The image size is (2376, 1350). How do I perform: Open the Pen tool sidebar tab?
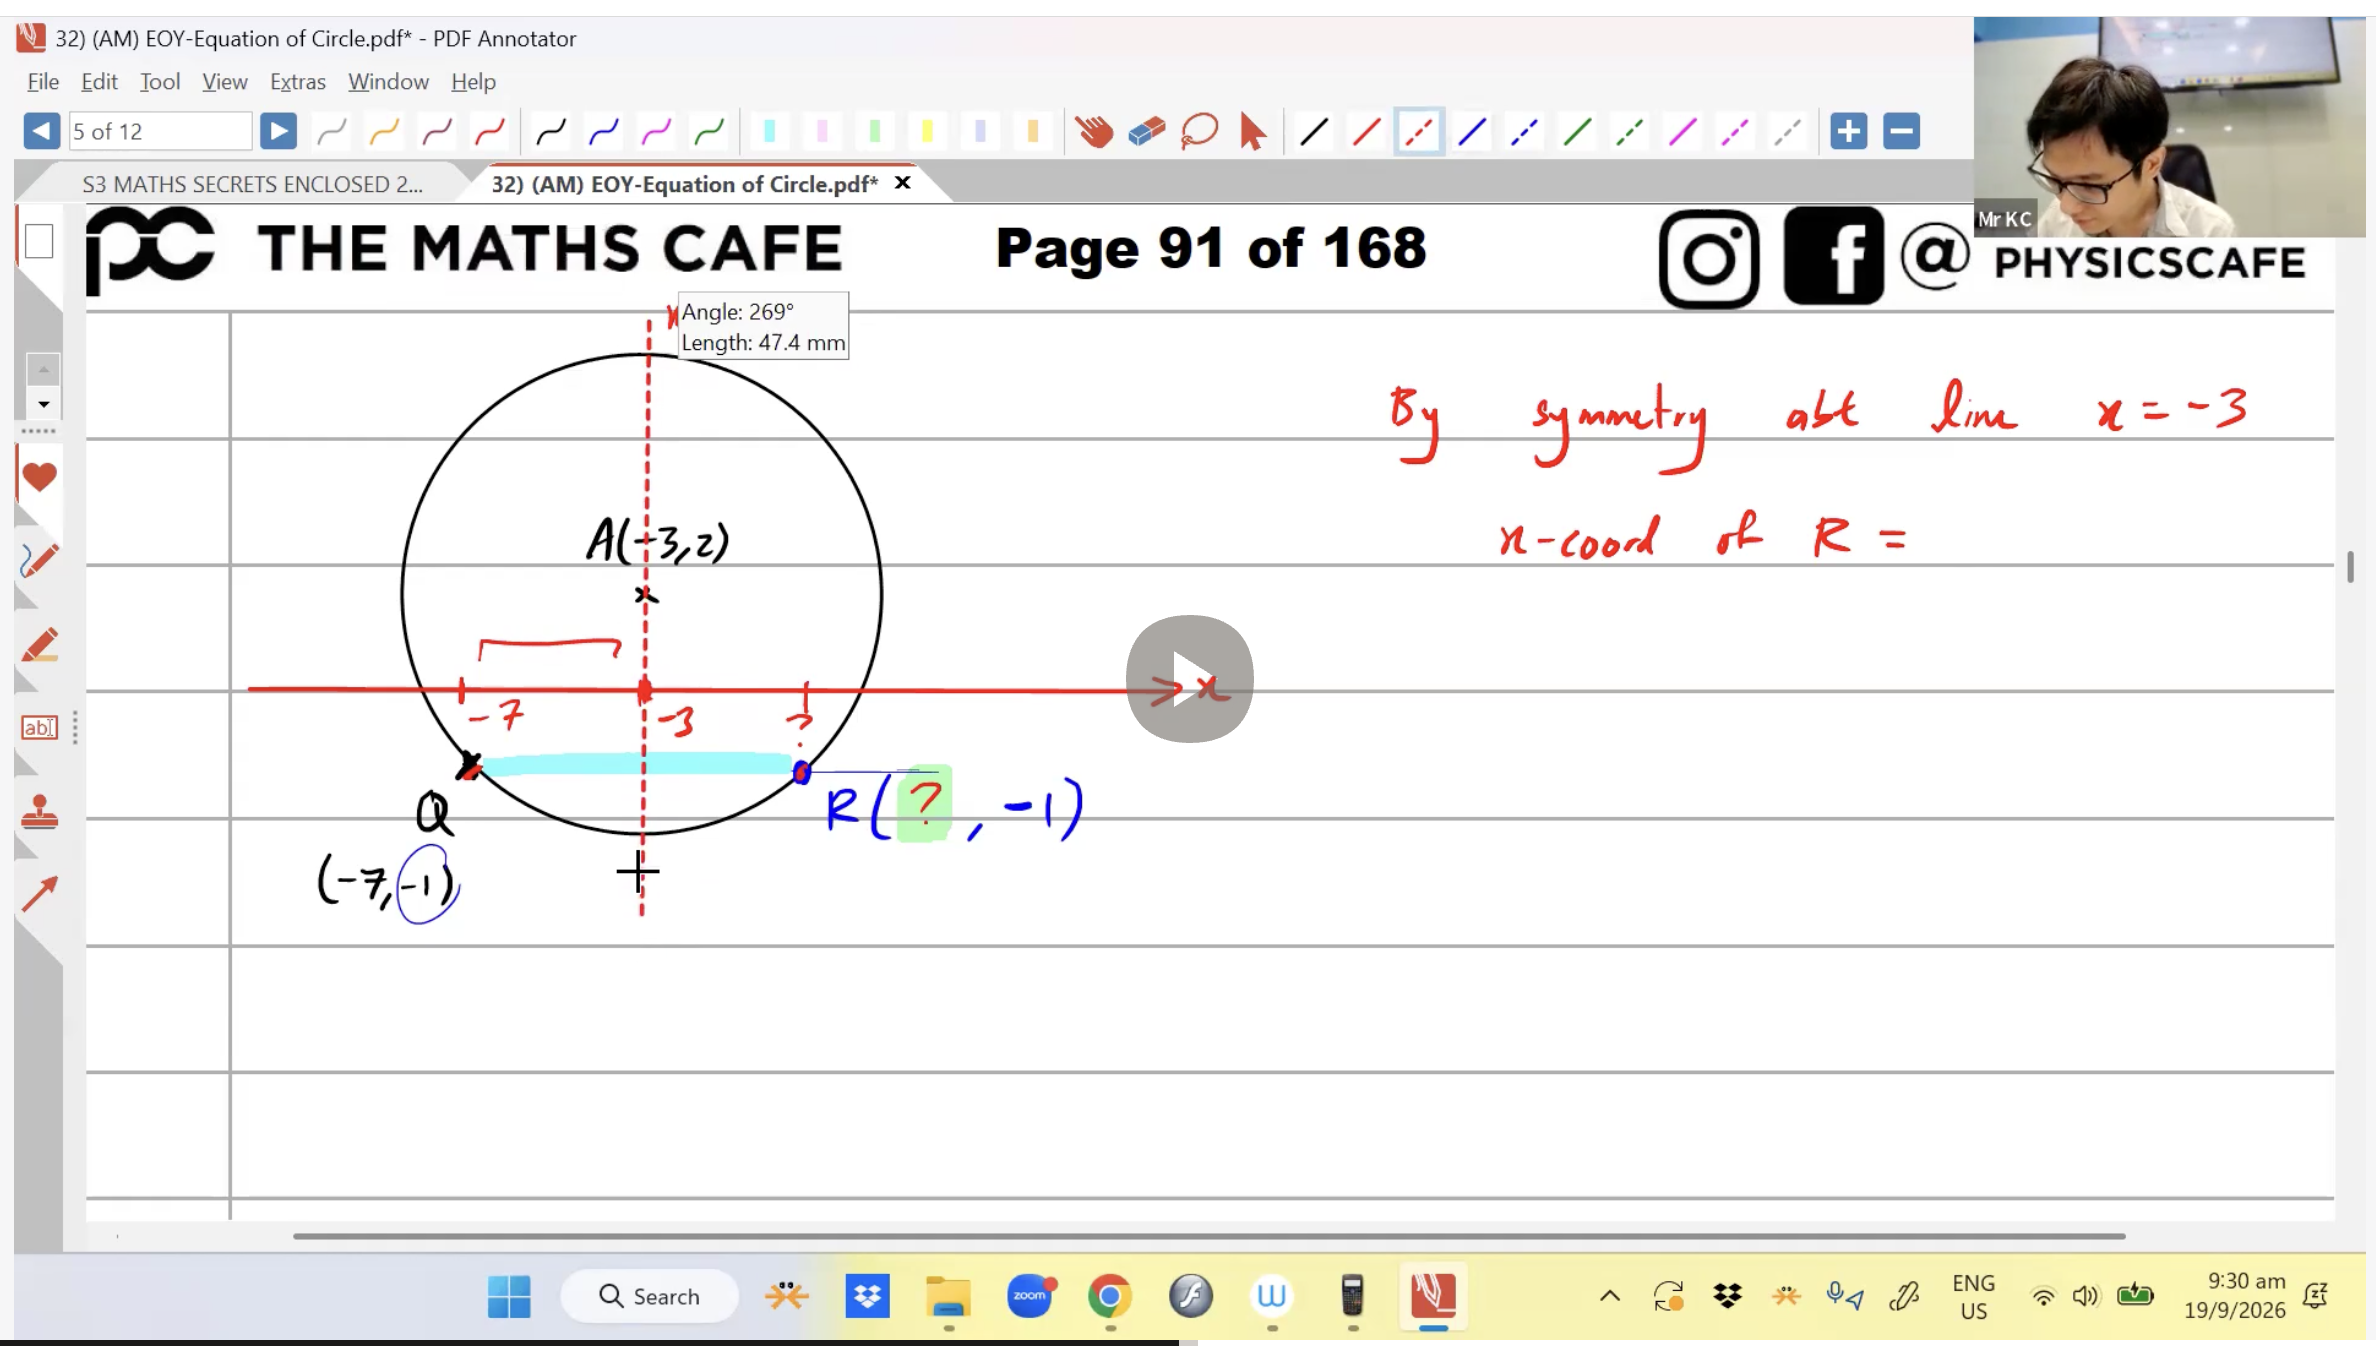point(39,560)
